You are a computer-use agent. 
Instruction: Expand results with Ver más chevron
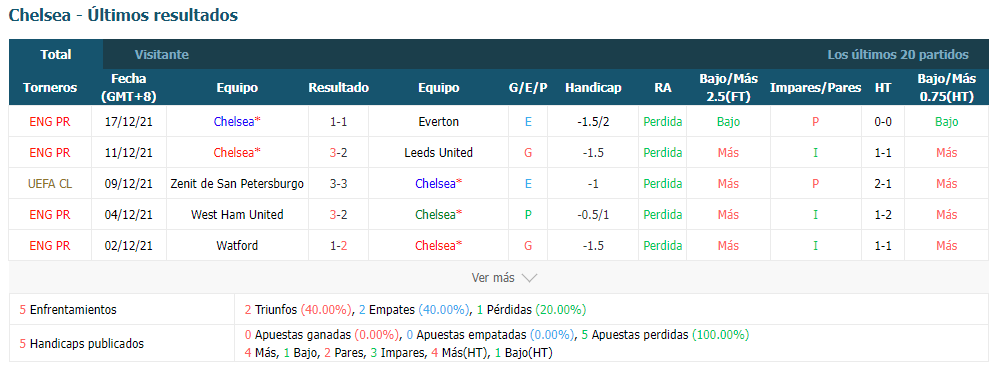[504, 278]
